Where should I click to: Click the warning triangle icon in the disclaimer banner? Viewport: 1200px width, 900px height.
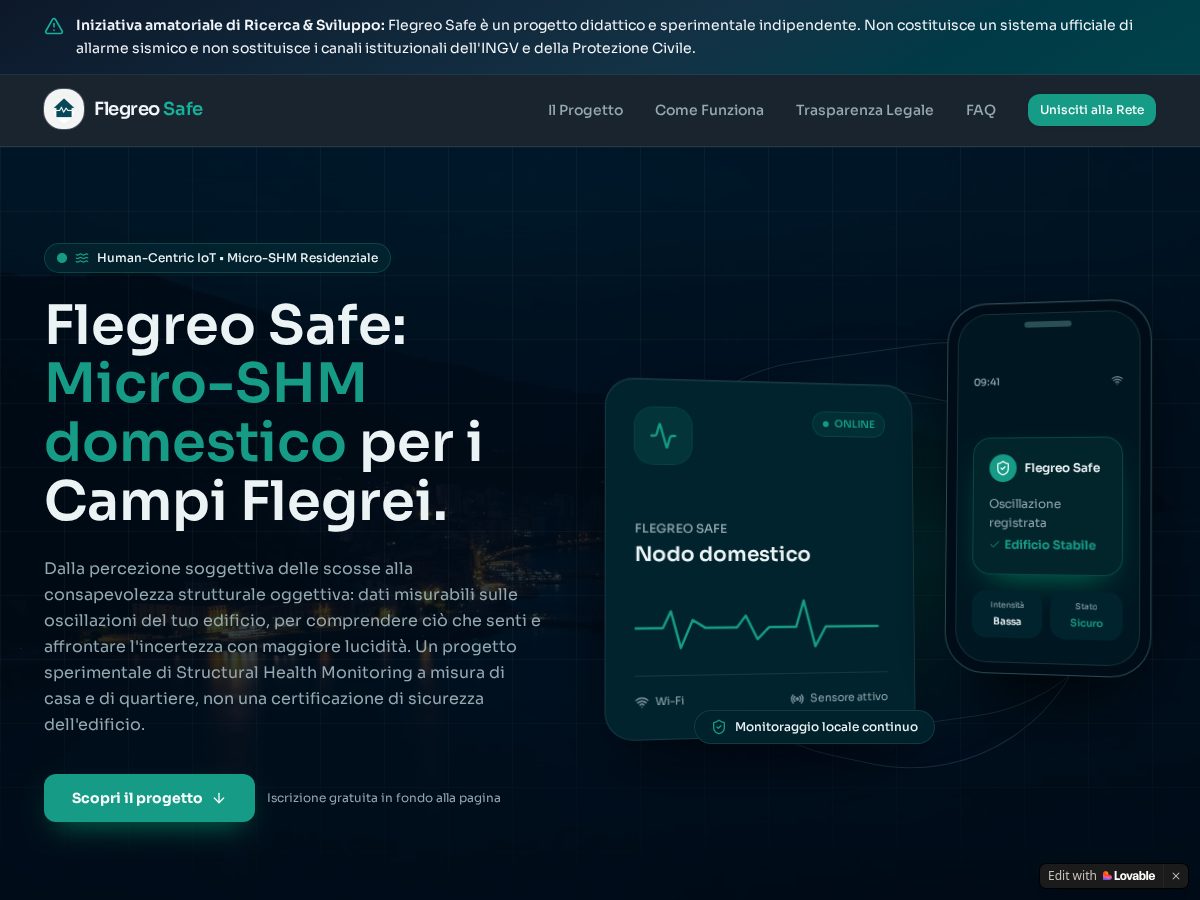(x=54, y=26)
